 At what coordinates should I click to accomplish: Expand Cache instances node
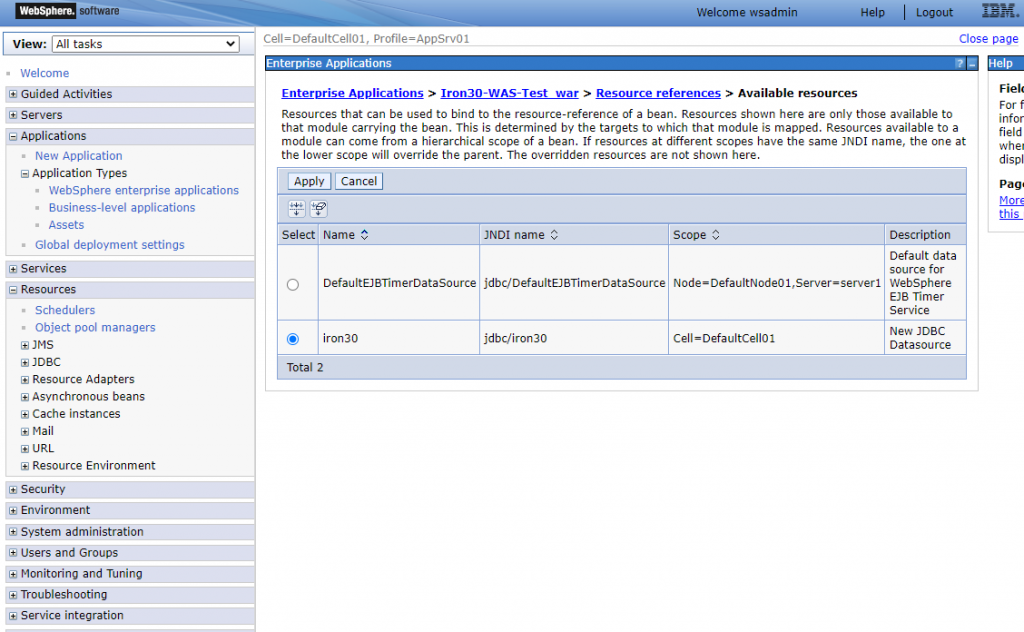click(x=25, y=415)
